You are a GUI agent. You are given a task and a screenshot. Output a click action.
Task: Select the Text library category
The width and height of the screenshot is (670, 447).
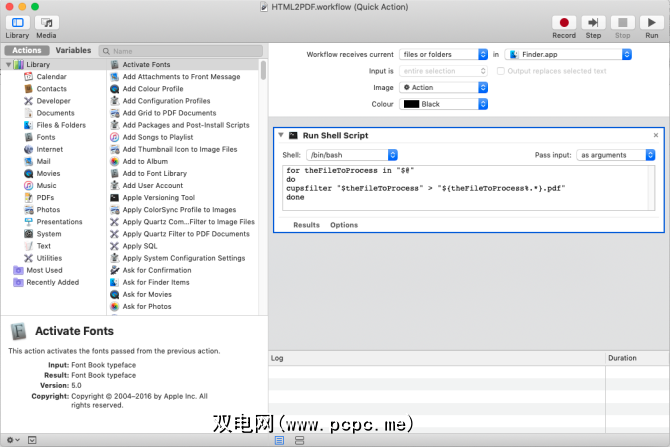click(x=43, y=246)
